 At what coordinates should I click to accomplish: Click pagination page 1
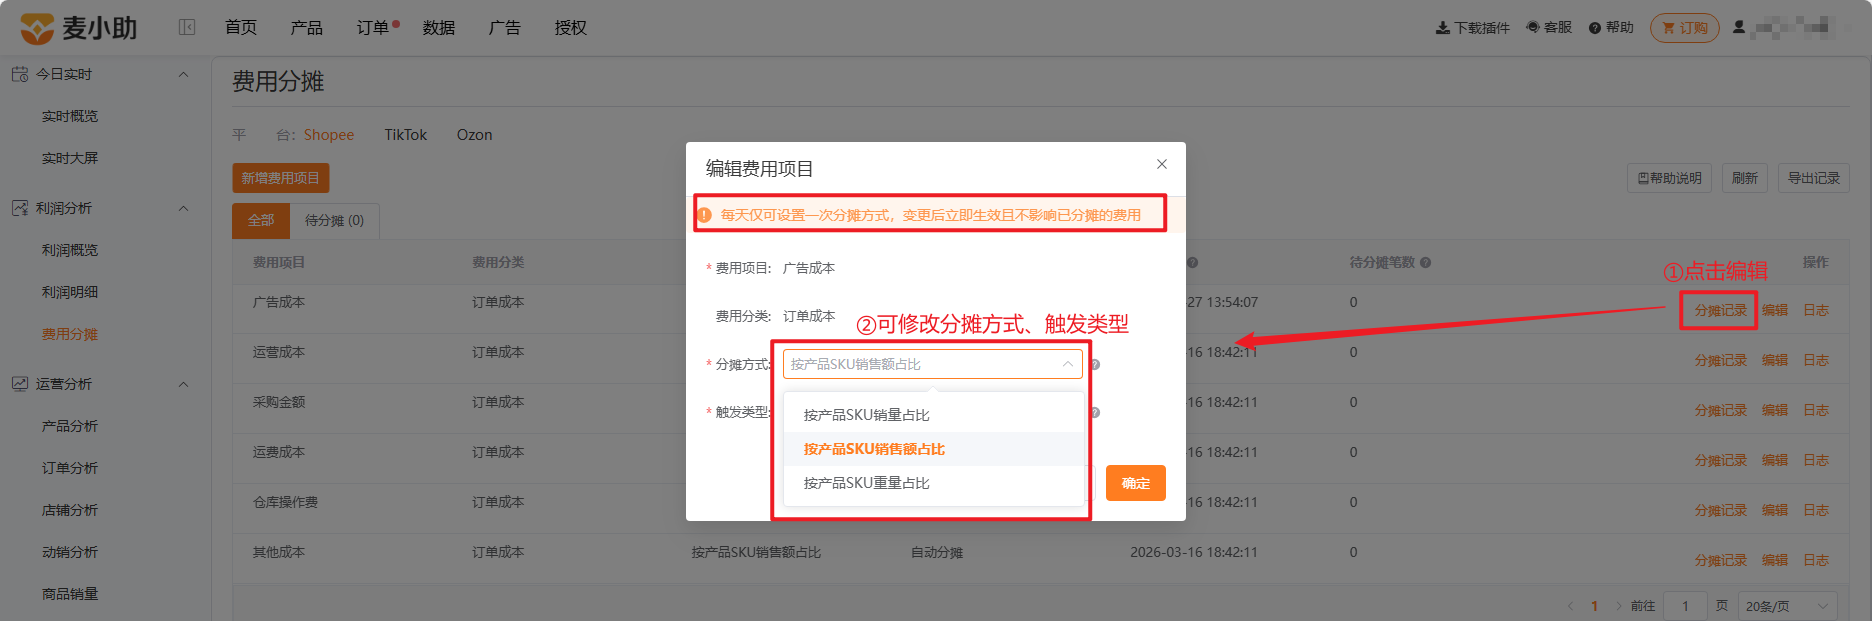1594,606
